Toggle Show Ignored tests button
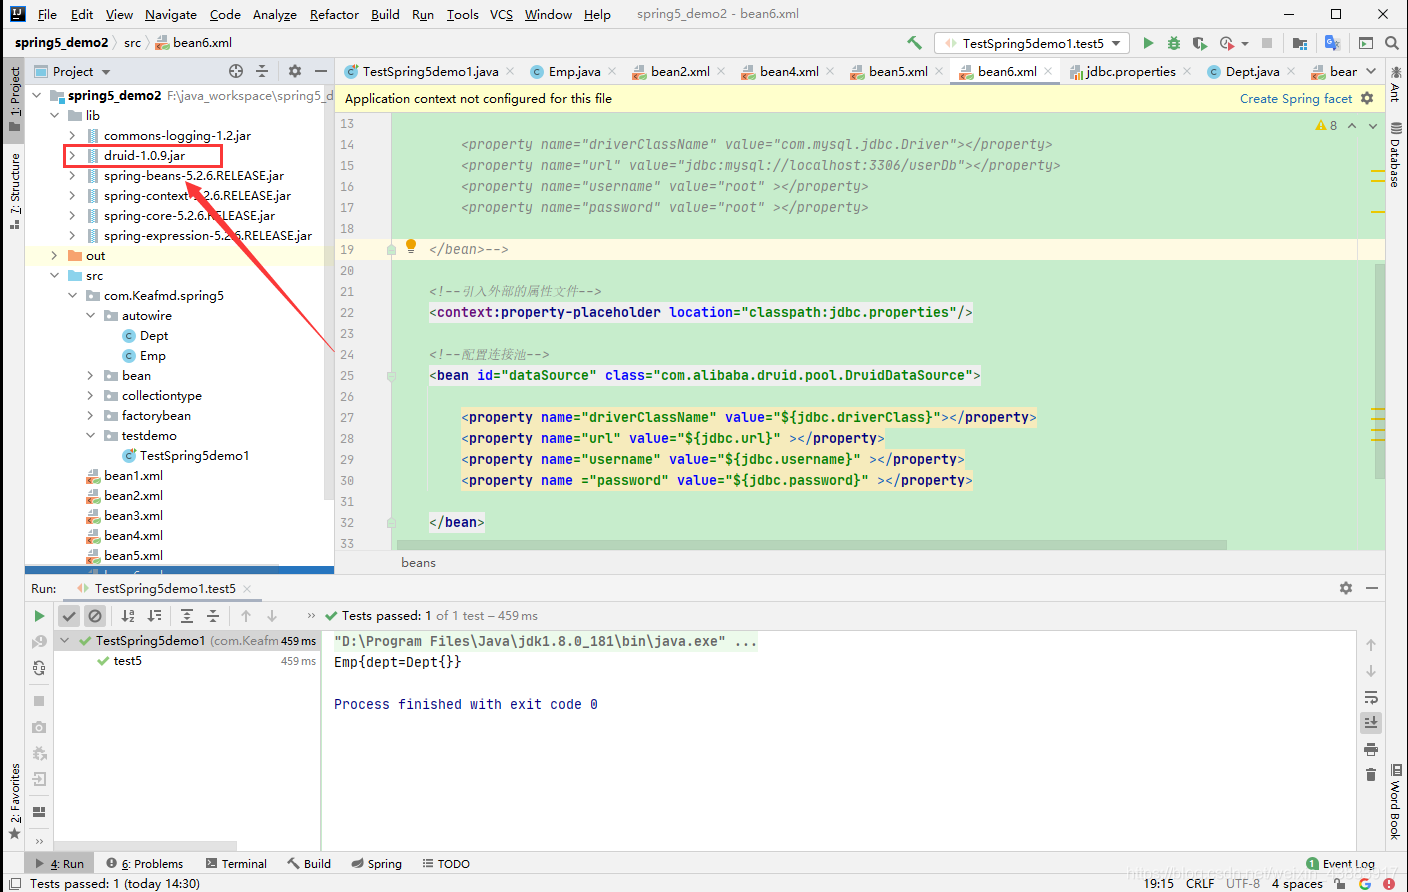The width and height of the screenshot is (1408, 892). point(95,616)
